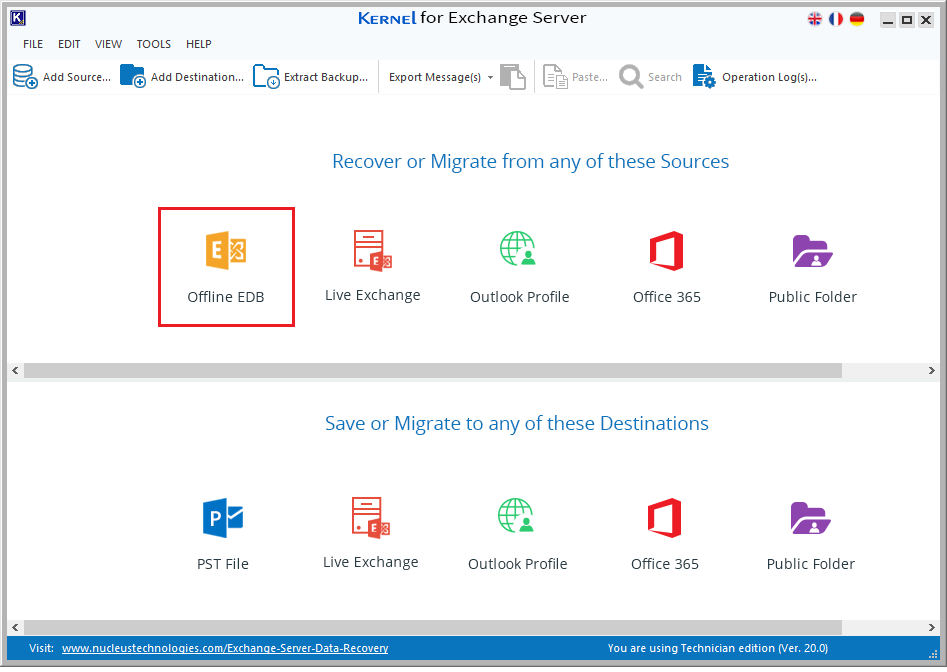Click the Destinations horizontal scrollbar thumb
Screen dimensions: 947x672
tap(432, 627)
